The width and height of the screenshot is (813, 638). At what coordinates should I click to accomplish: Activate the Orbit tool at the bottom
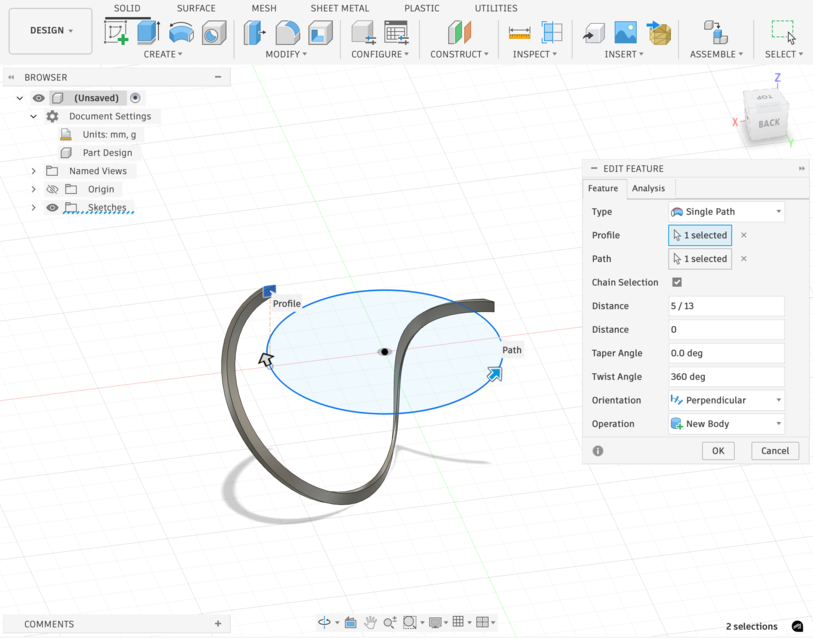[x=324, y=623]
